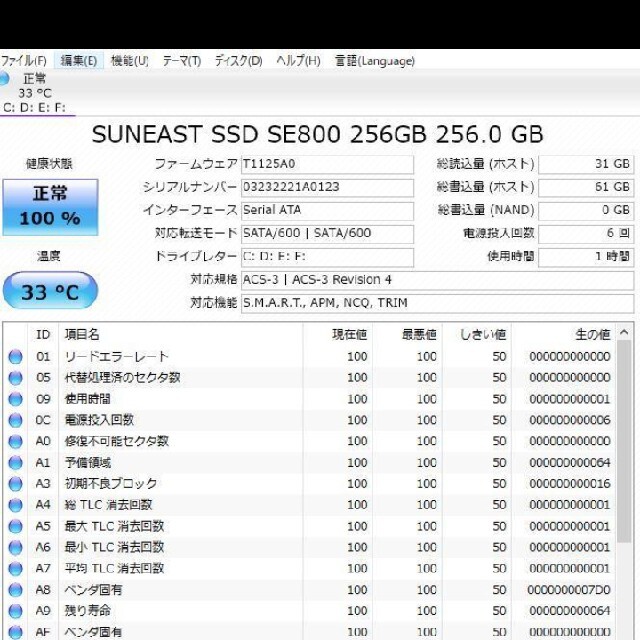Select the 修復不可能セクタ数 row name
Image resolution: width=640 pixels, height=640 pixels.
pyautogui.click(x=117, y=442)
